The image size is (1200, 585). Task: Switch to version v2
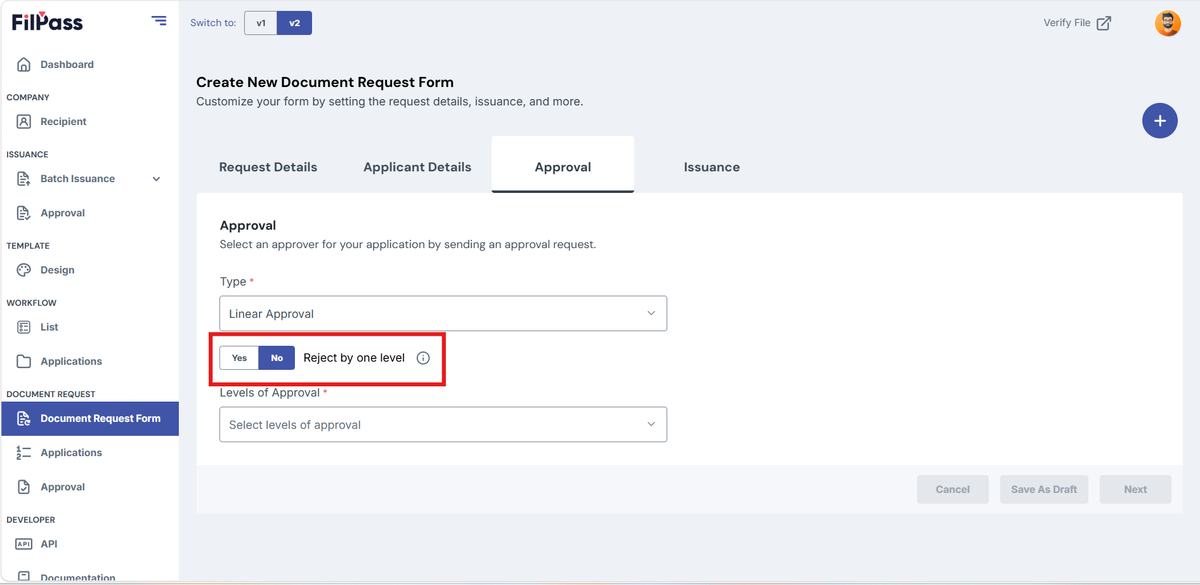tap(294, 23)
